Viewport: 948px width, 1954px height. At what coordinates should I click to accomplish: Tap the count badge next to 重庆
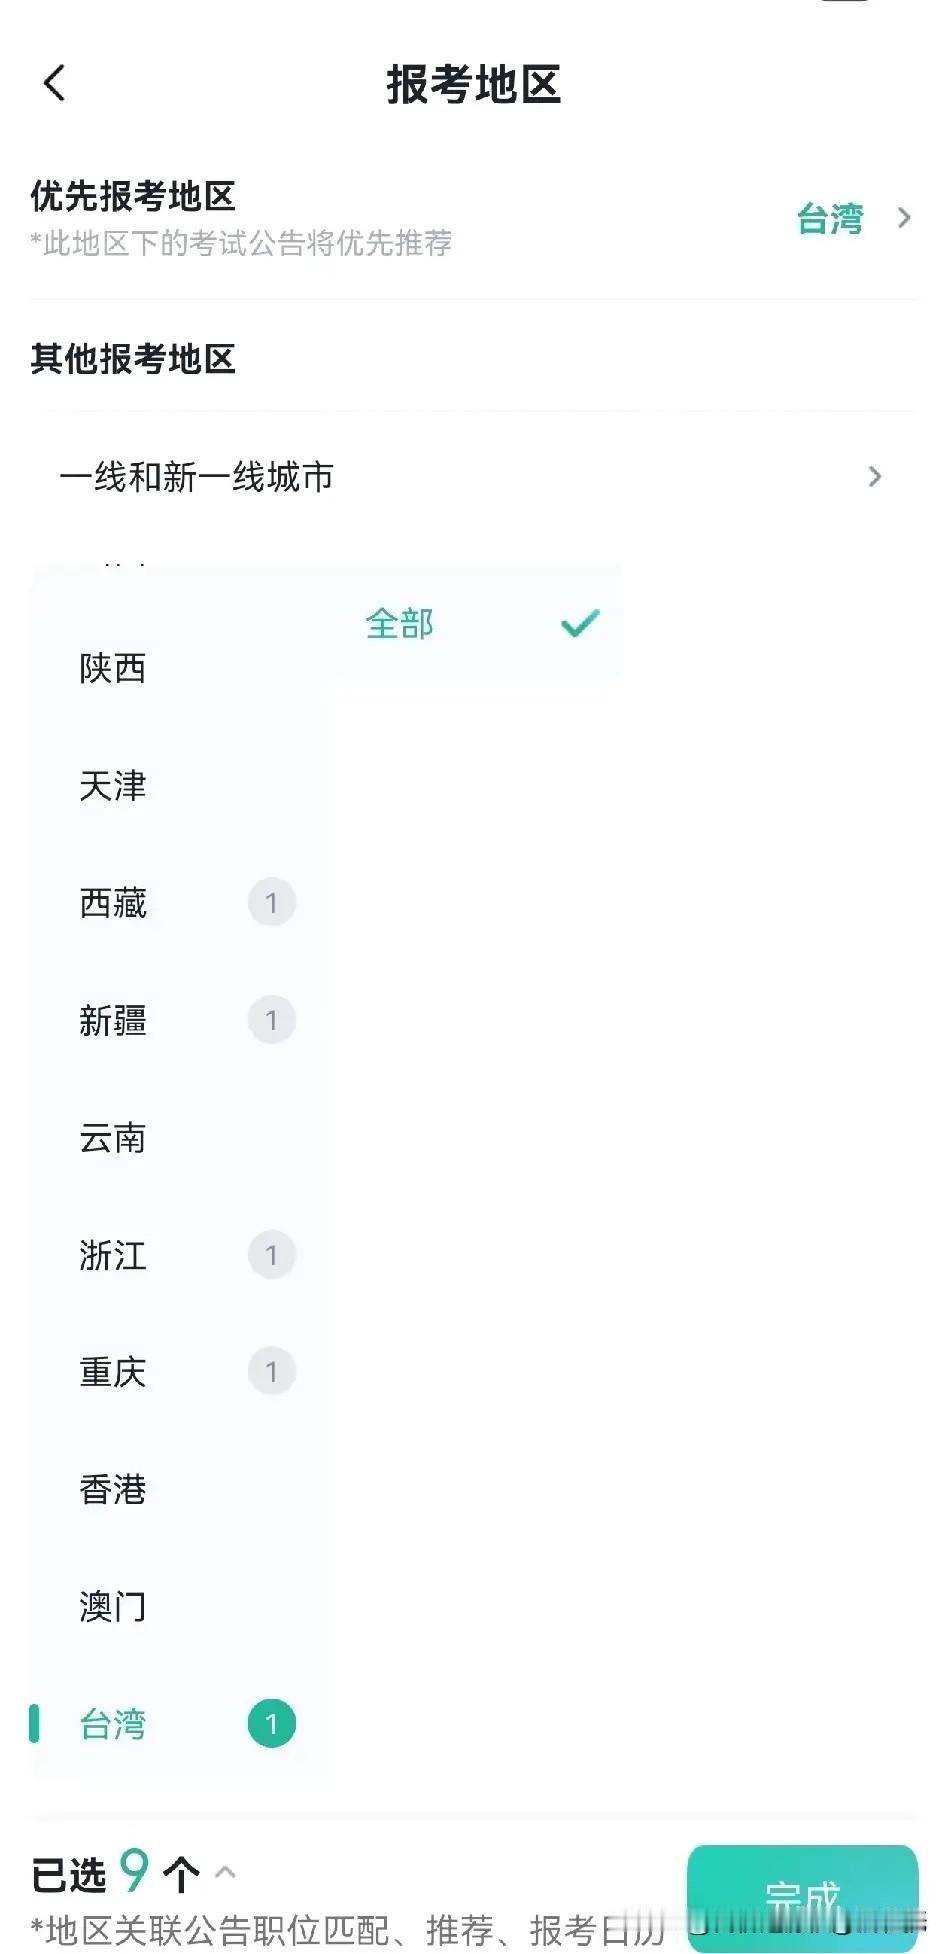[x=272, y=1371]
